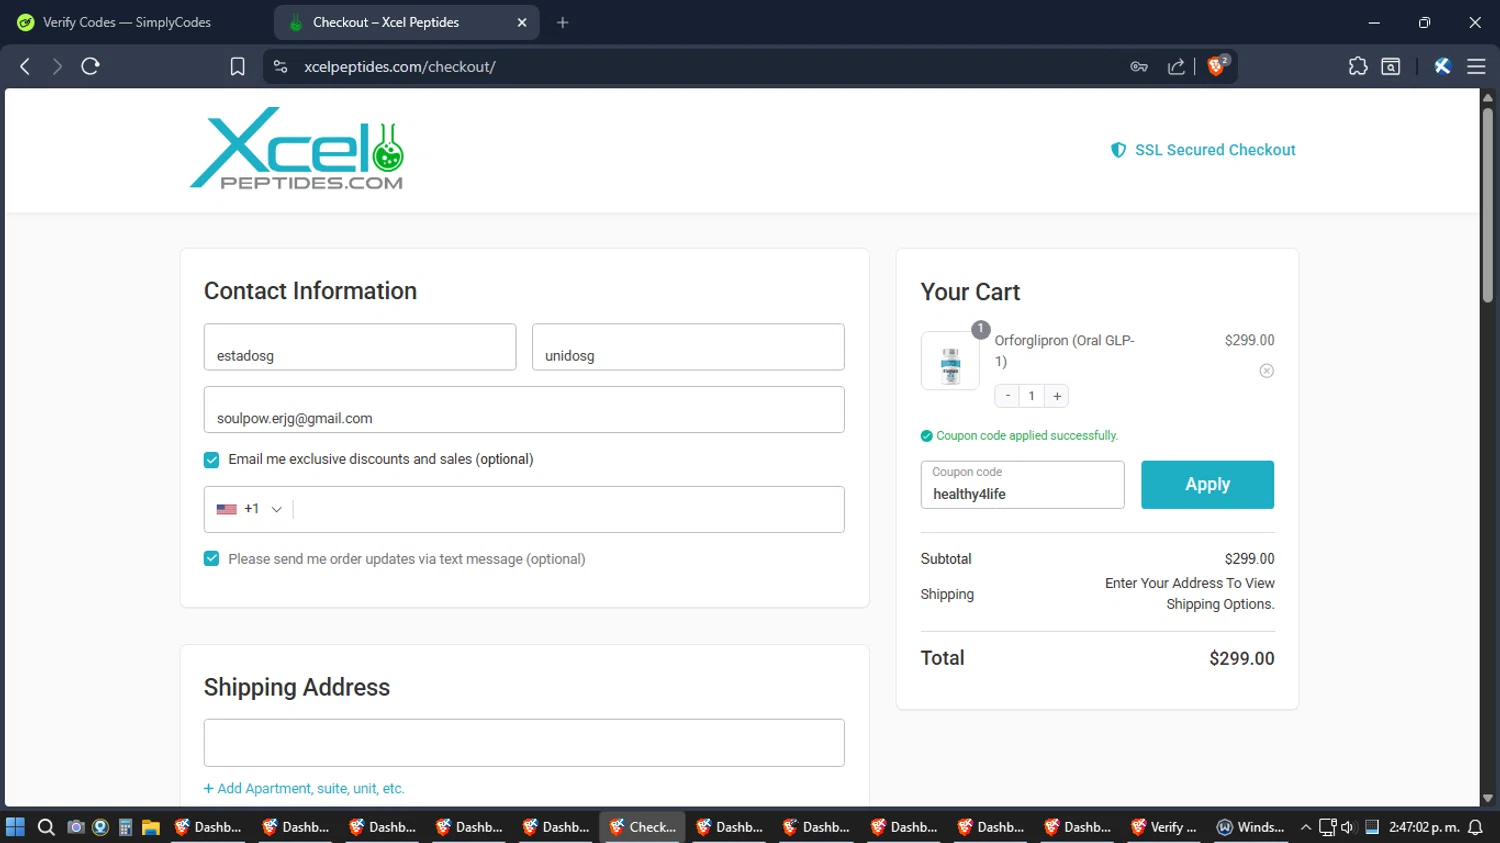This screenshot has width=1500, height=843.
Task: Click the Orforglipron product thumbnail
Action: (950, 361)
